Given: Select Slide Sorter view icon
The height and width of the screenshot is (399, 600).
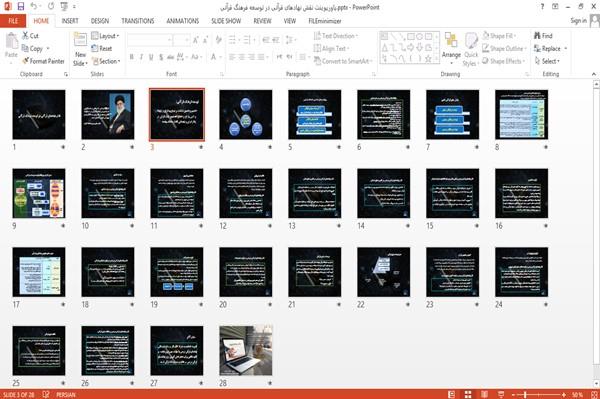Looking at the screenshot, I should [468, 394].
